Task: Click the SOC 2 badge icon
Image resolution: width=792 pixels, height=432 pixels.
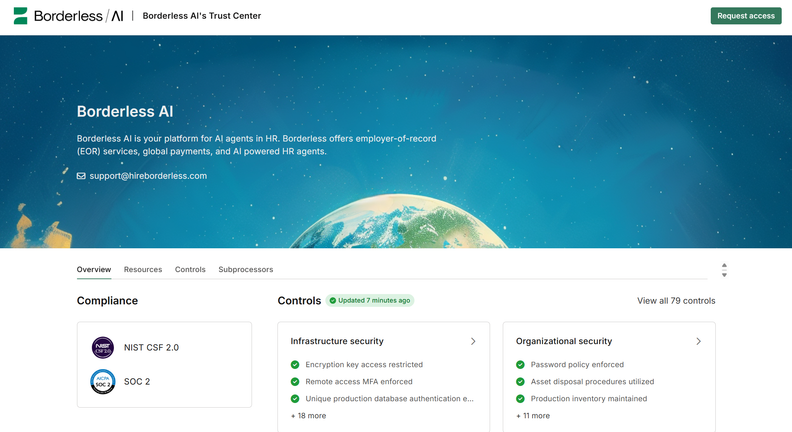Action: [x=103, y=381]
